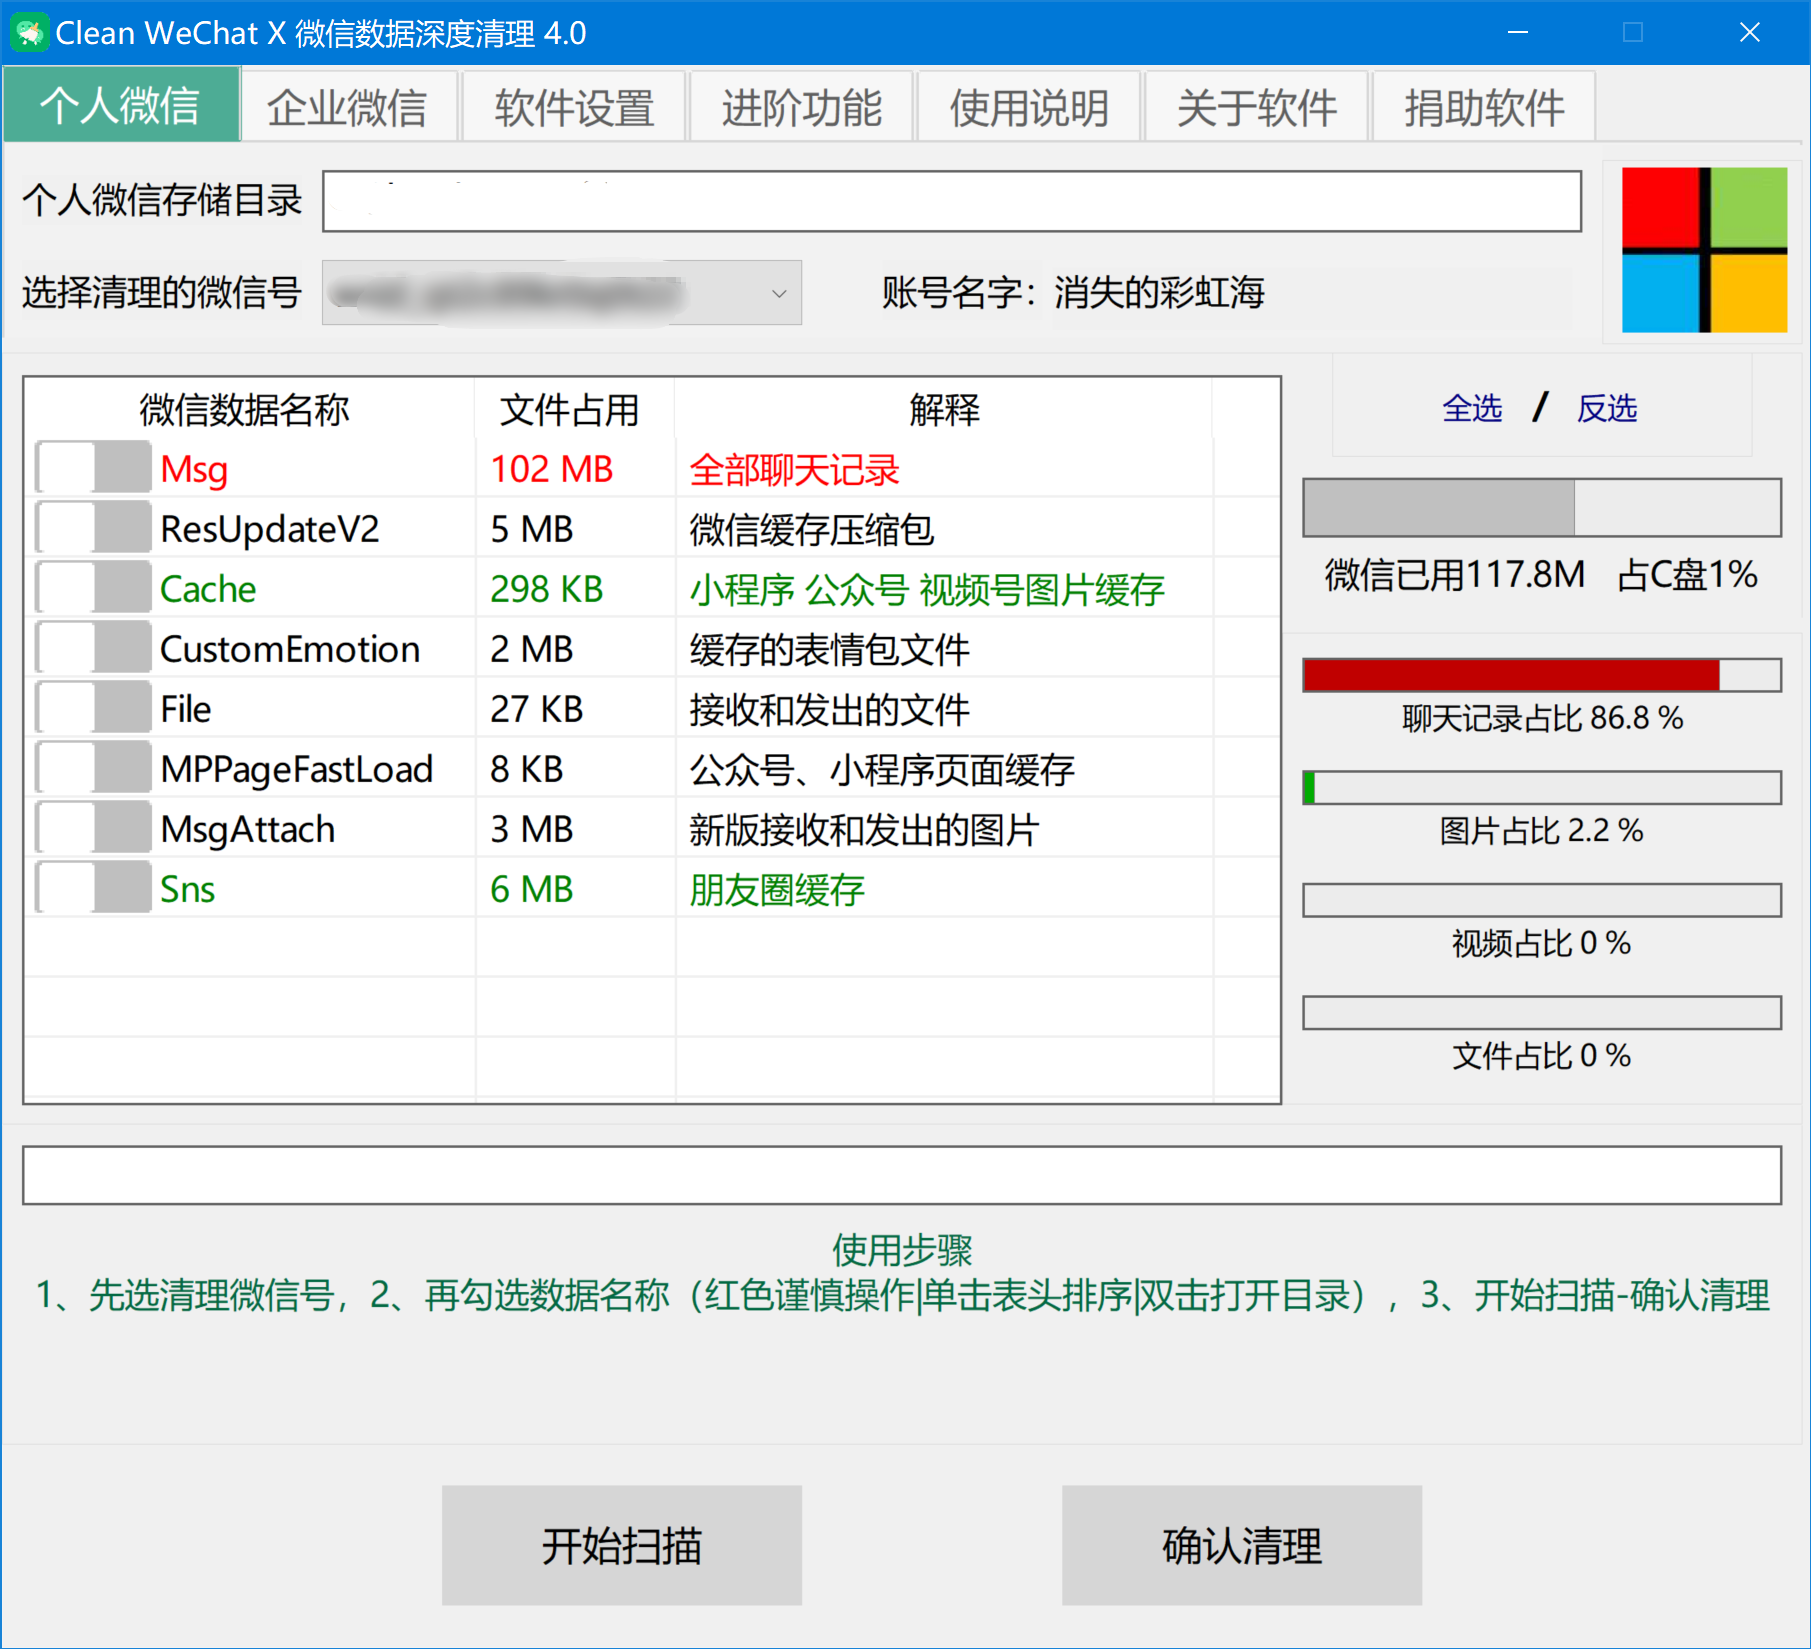Click the 解释 column header
Viewport: 1811px width, 1649px height.
[x=944, y=409]
